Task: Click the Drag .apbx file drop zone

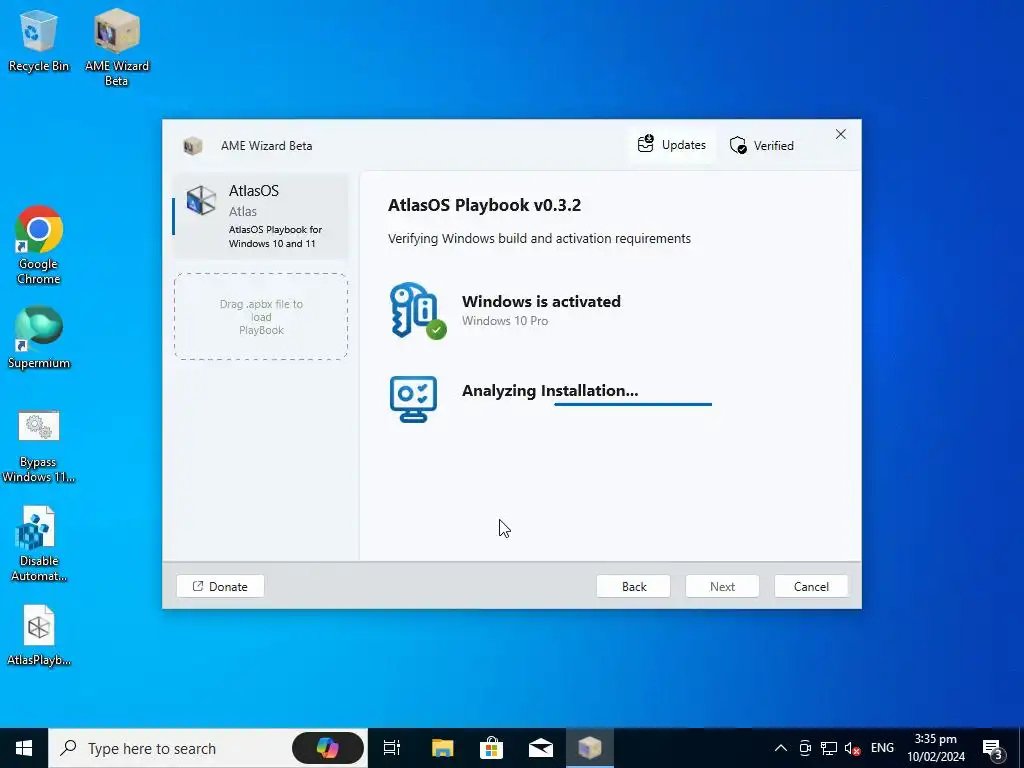Action: click(x=261, y=317)
